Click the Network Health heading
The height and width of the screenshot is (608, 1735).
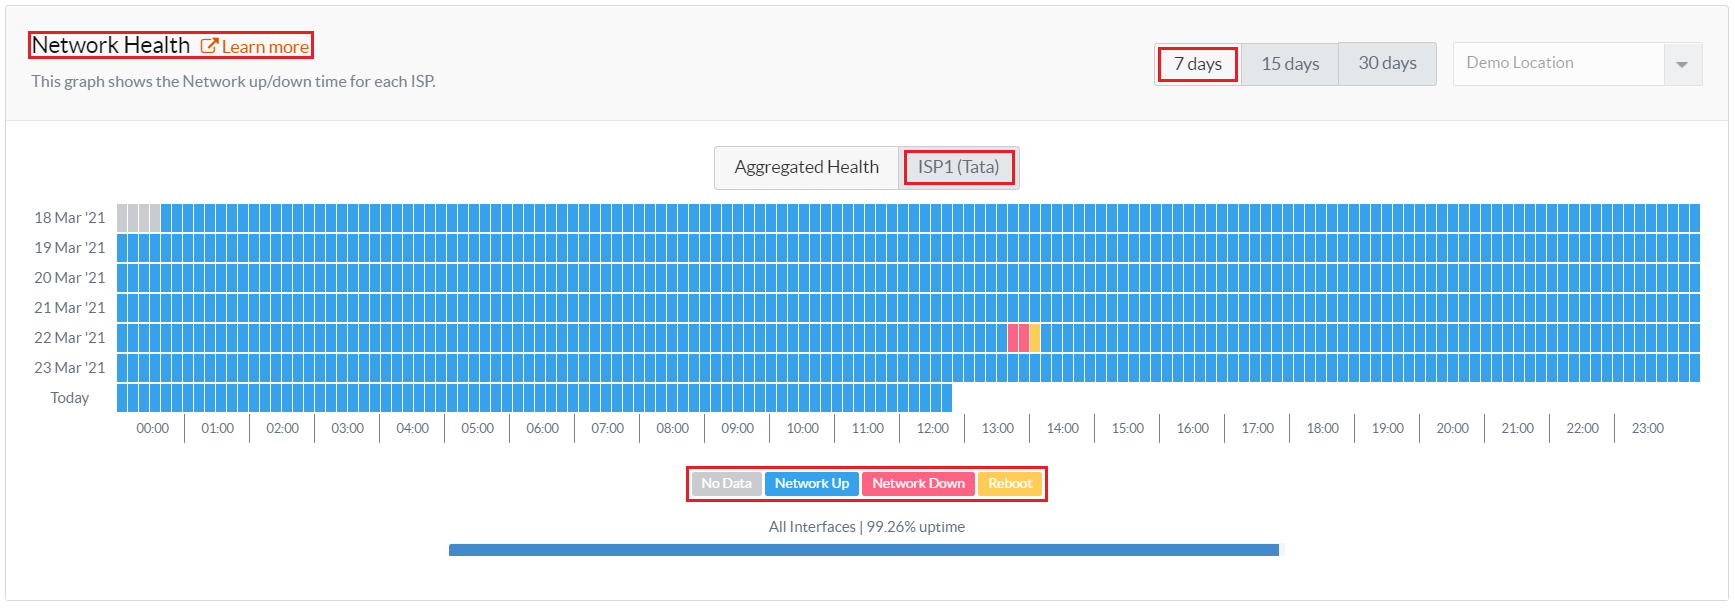(110, 46)
